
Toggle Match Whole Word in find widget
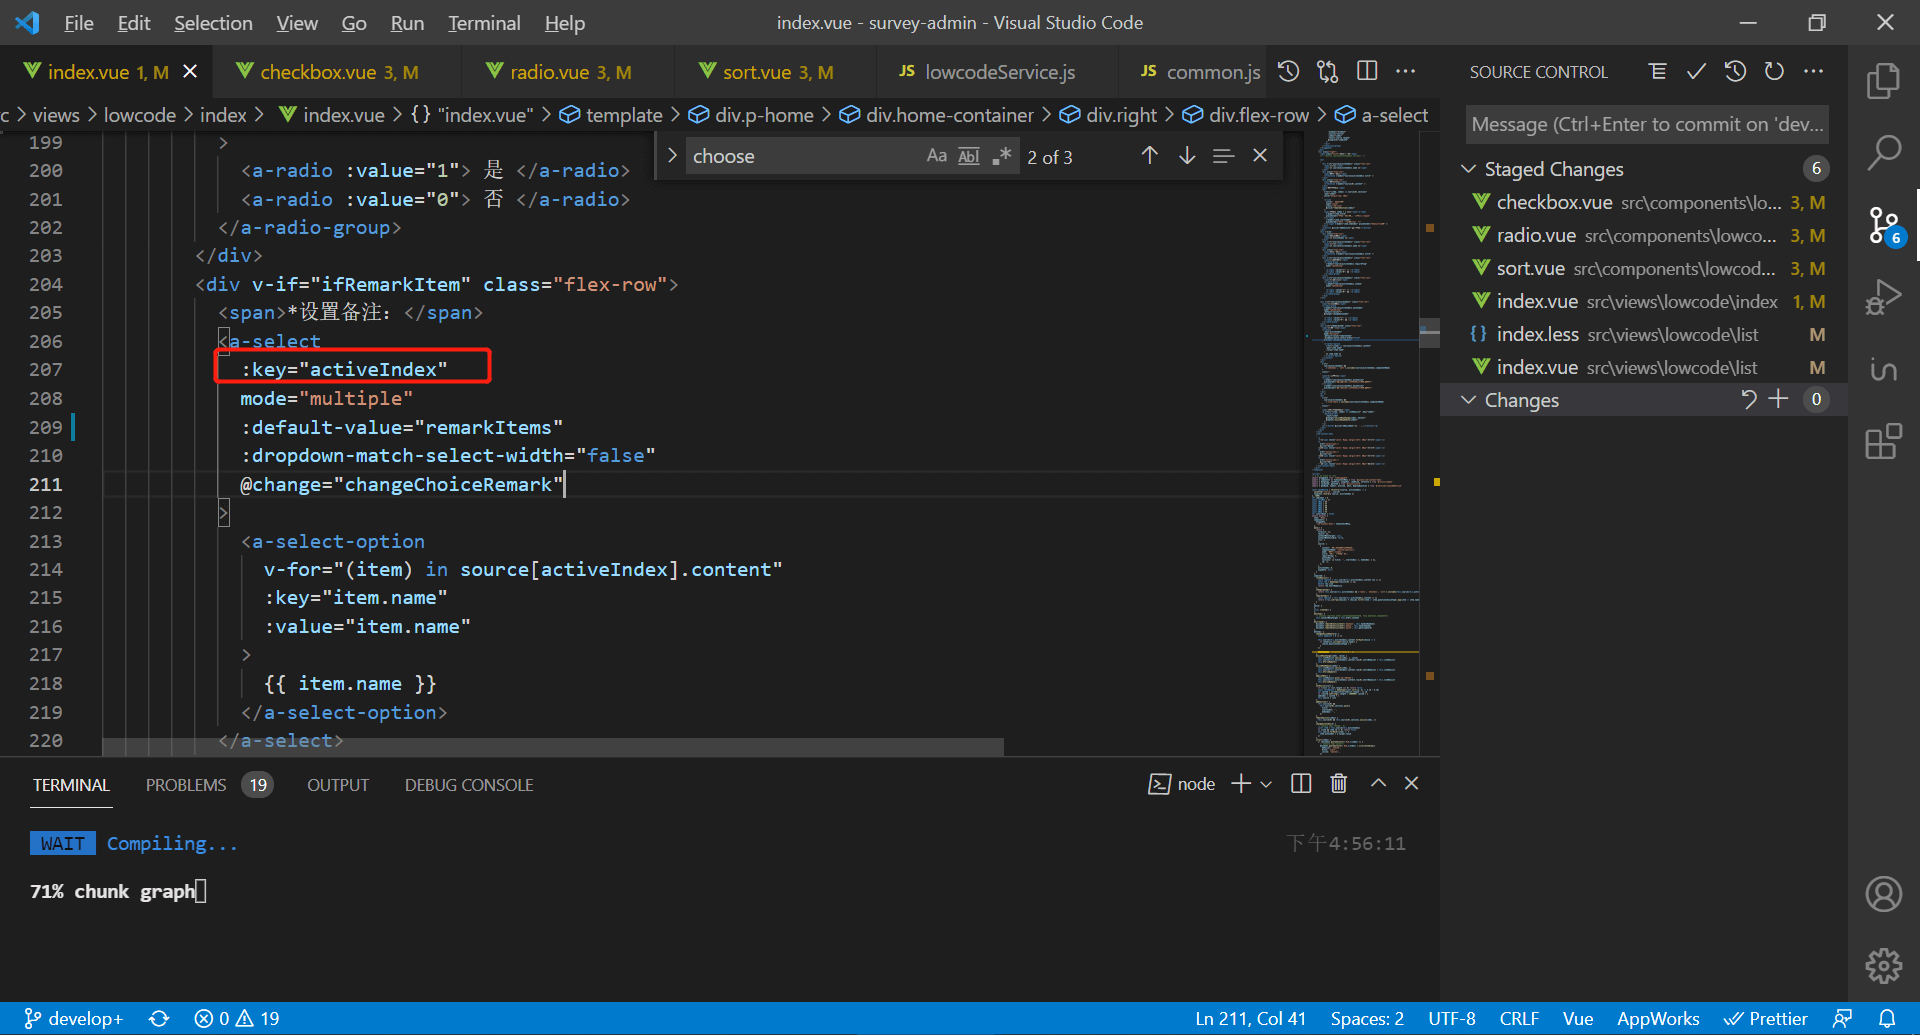tap(969, 156)
